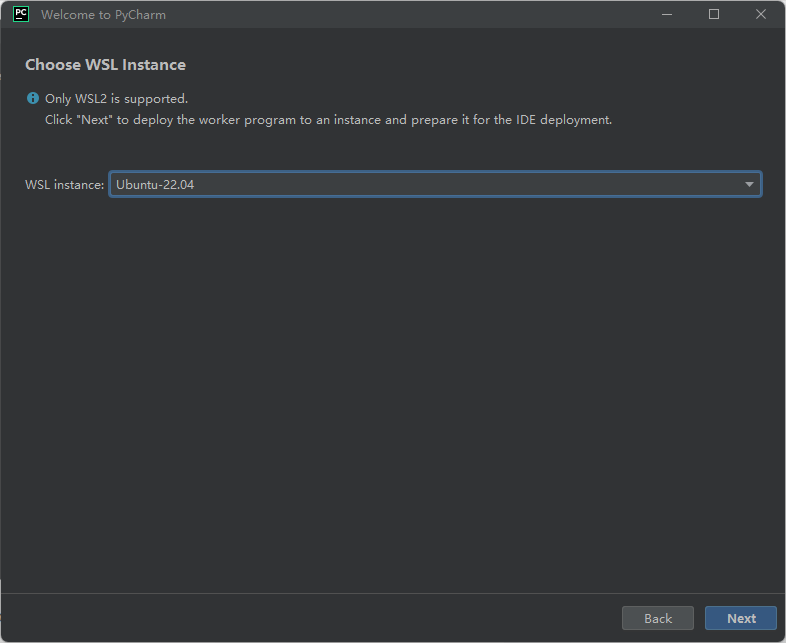Viewport: 786px width, 643px height.
Task: Click the deploy worker program instruction text
Action: pyautogui.click(x=328, y=120)
